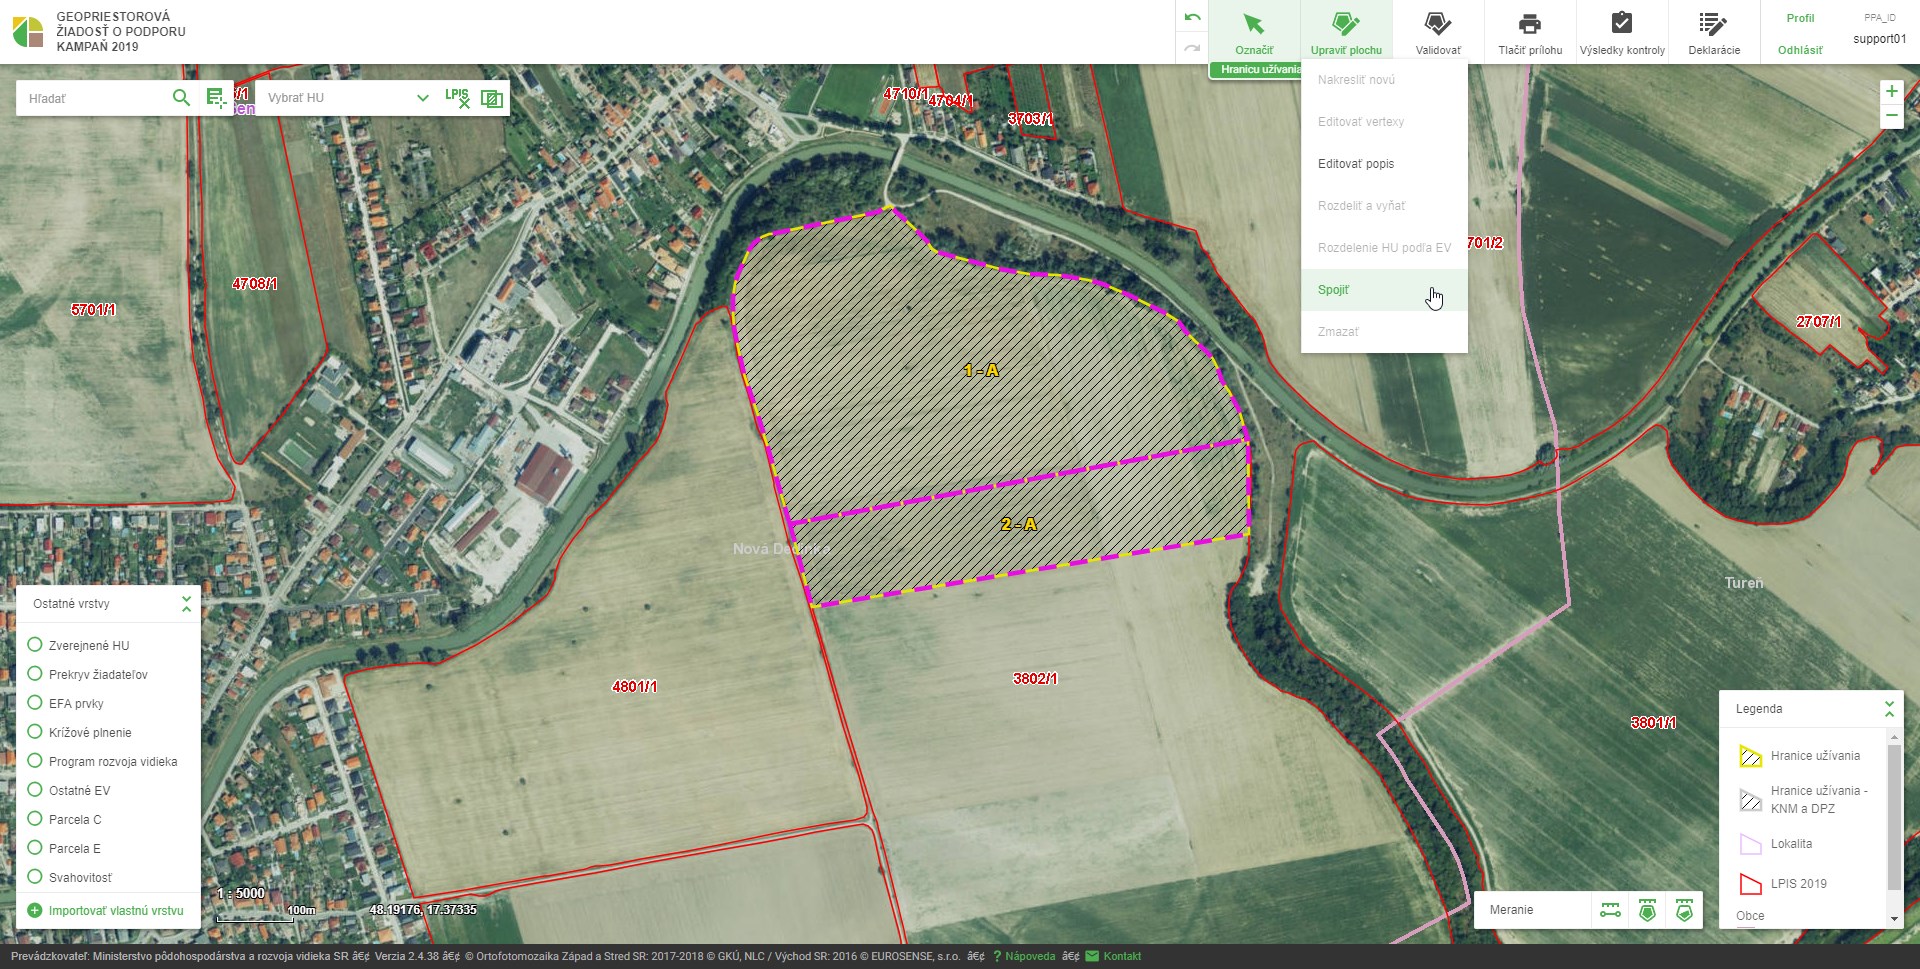Choose Zmazať from the menu

coord(1384,332)
